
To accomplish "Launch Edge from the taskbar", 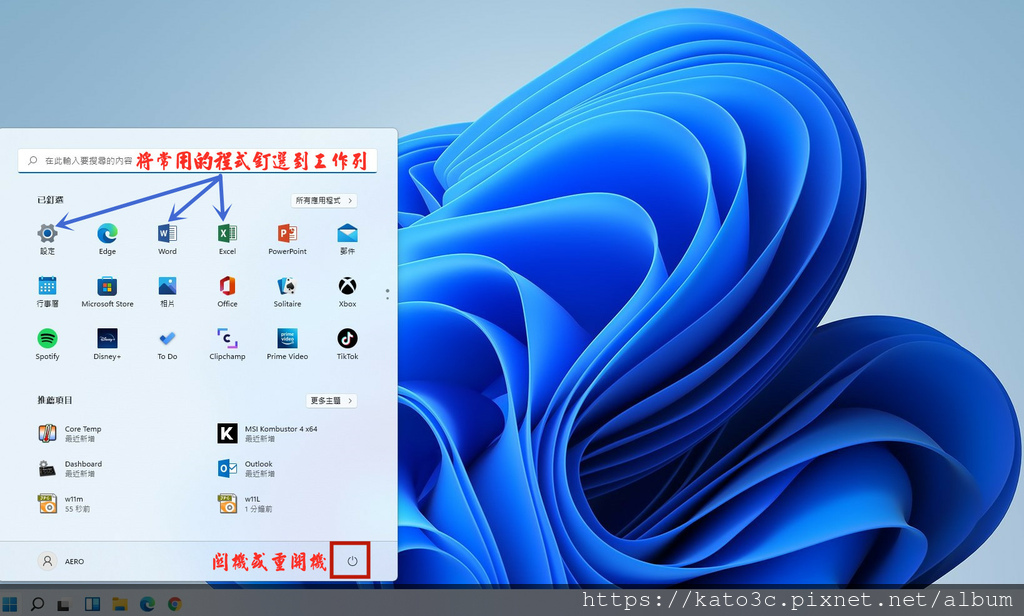I will [x=147, y=604].
